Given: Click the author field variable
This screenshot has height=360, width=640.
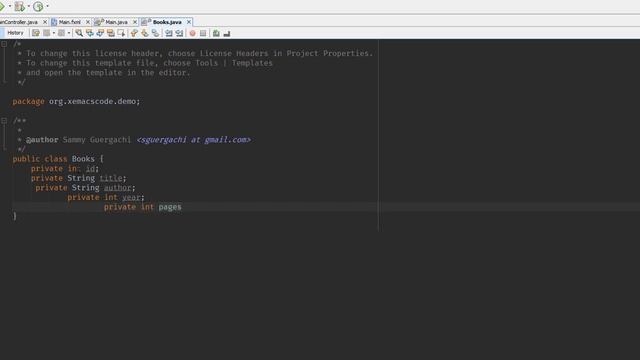Looking at the screenshot, I should pos(118,188).
